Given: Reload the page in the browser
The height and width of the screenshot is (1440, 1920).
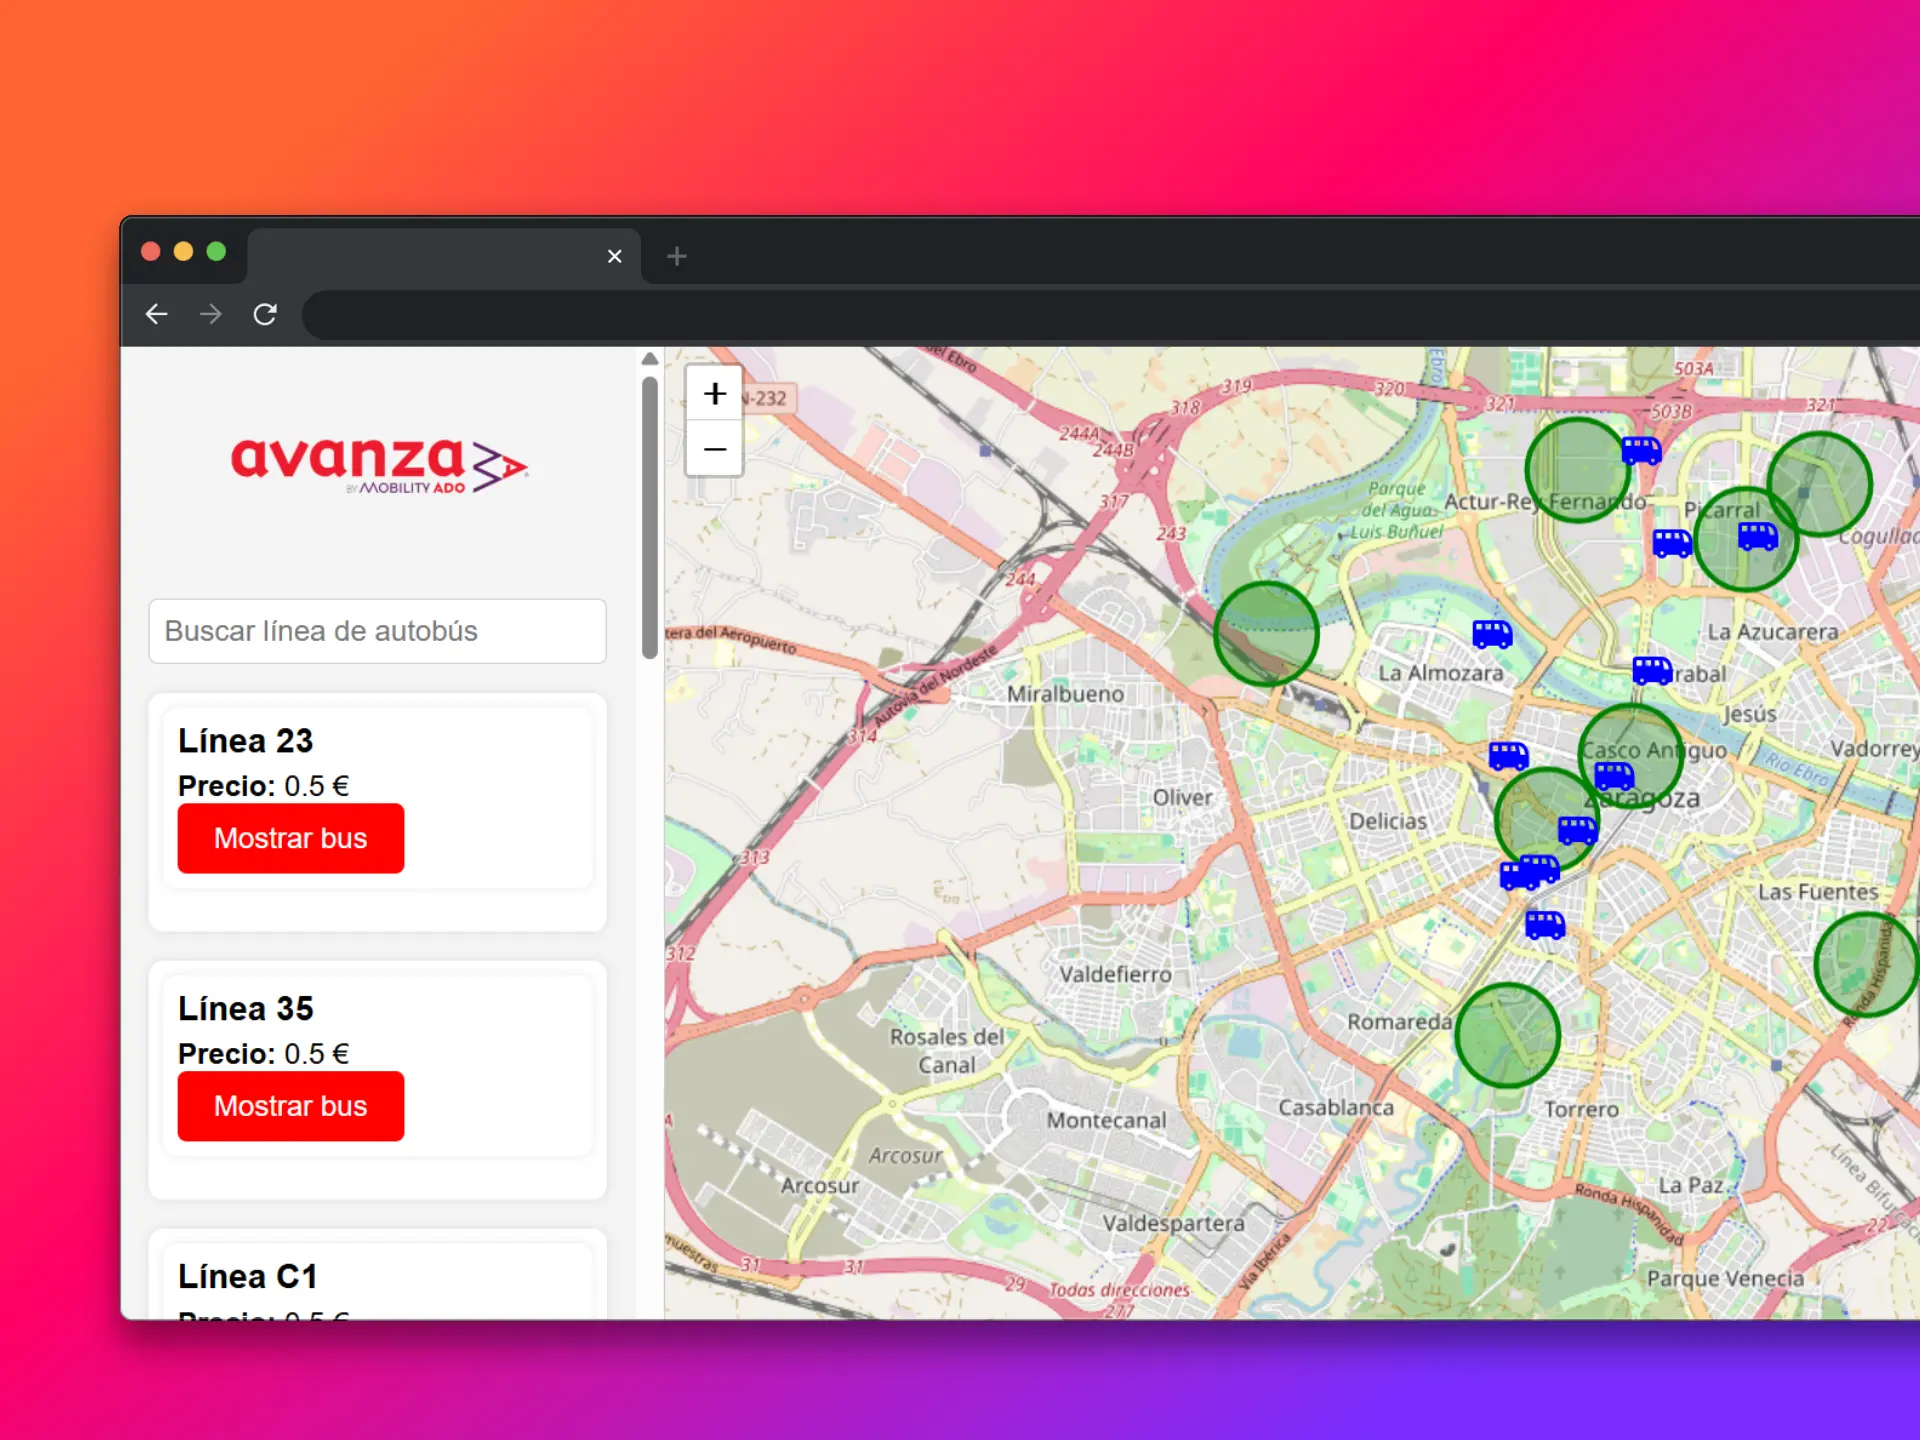Looking at the screenshot, I should [265, 313].
